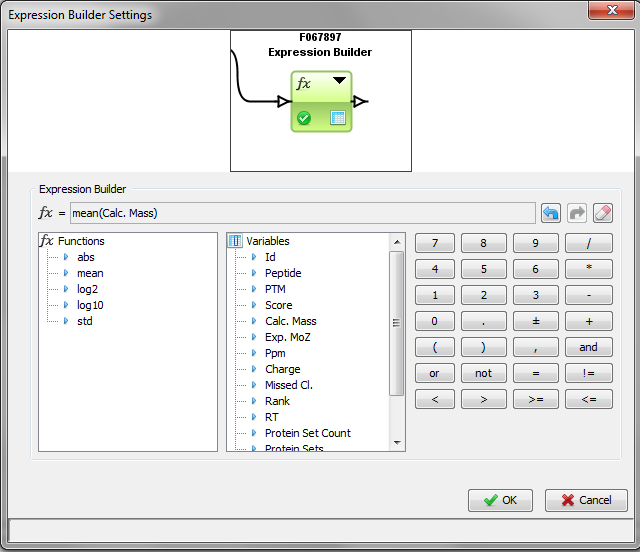Click the plus-minus (±) button
The width and height of the screenshot is (640, 552).
536,321
